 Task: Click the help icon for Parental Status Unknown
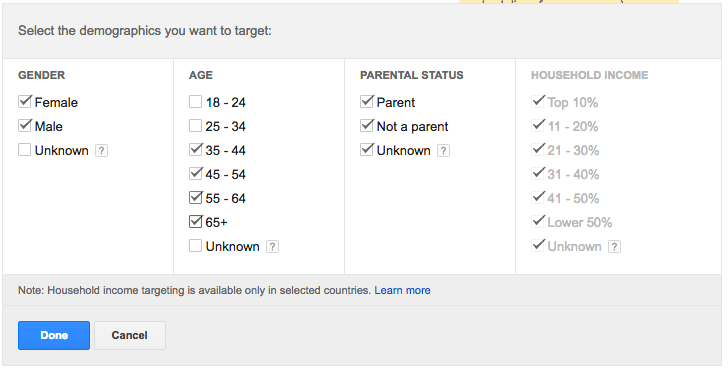click(x=443, y=150)
